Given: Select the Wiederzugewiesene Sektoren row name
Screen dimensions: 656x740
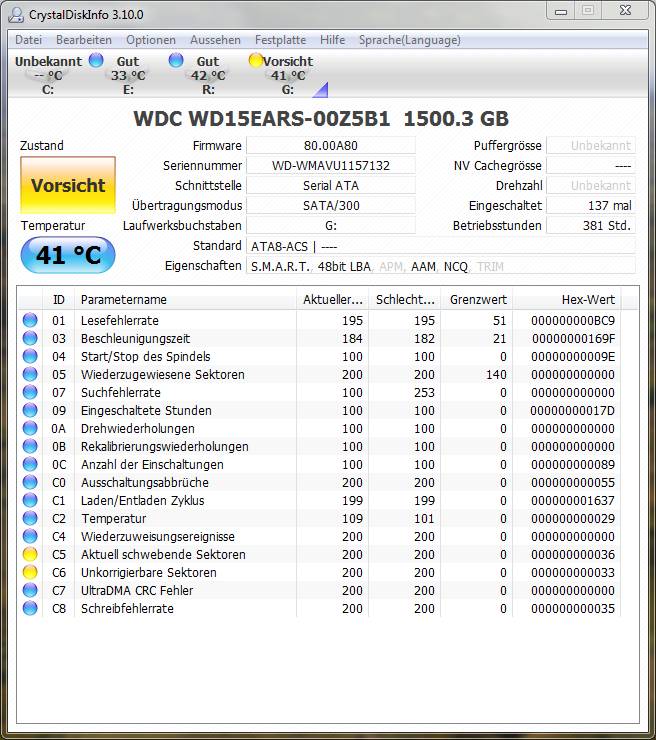Looking at the screenshot, I should 163,374.
